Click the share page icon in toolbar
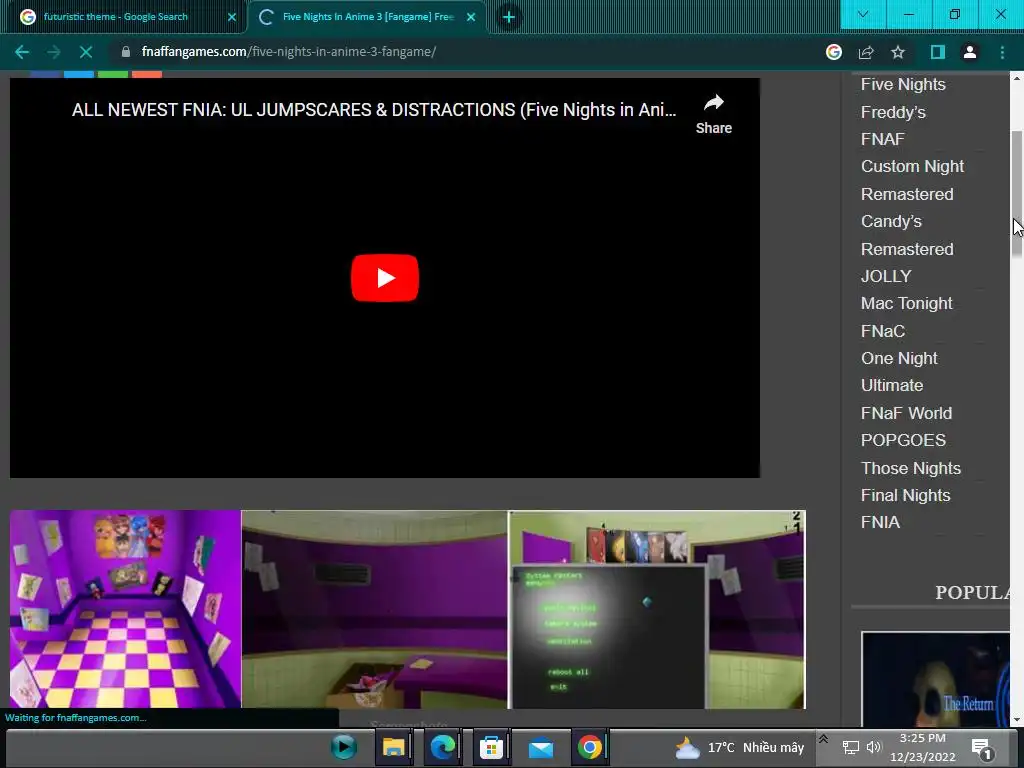 coord(866,52)
